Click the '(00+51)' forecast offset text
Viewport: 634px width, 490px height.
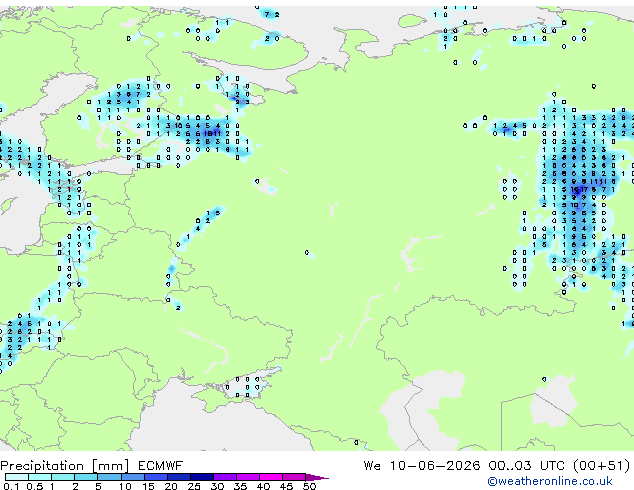(601, 466)
